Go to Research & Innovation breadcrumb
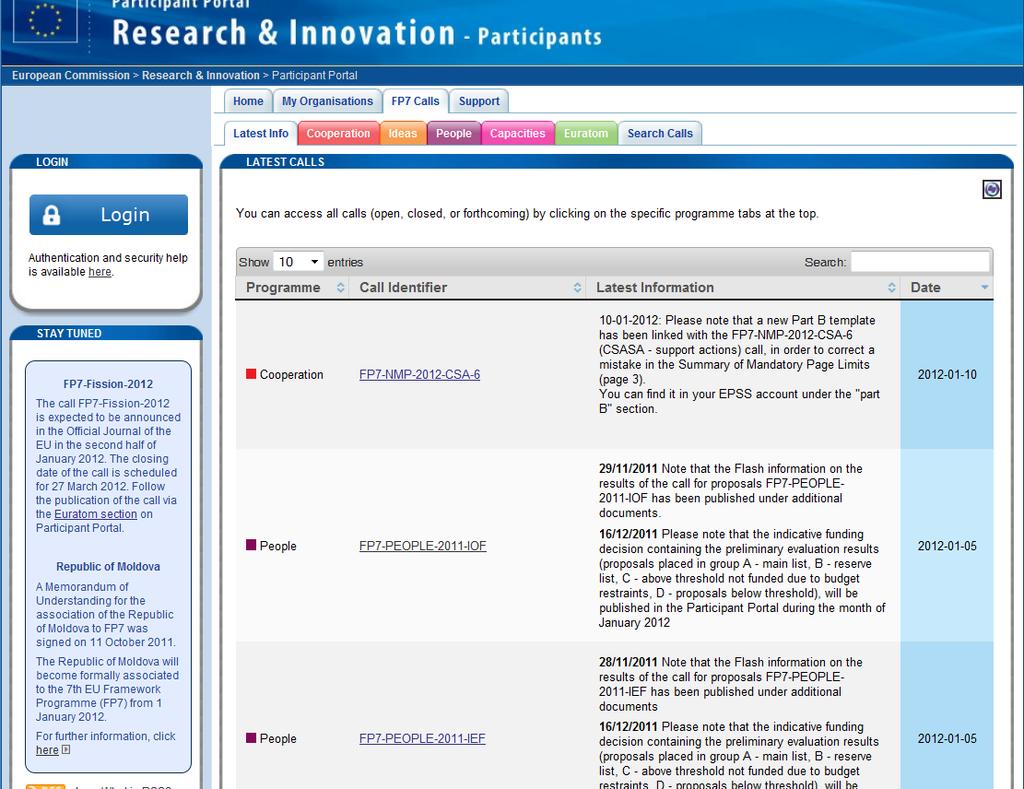The height and width of the screenshot is (789, 1024). click(200, 75)
